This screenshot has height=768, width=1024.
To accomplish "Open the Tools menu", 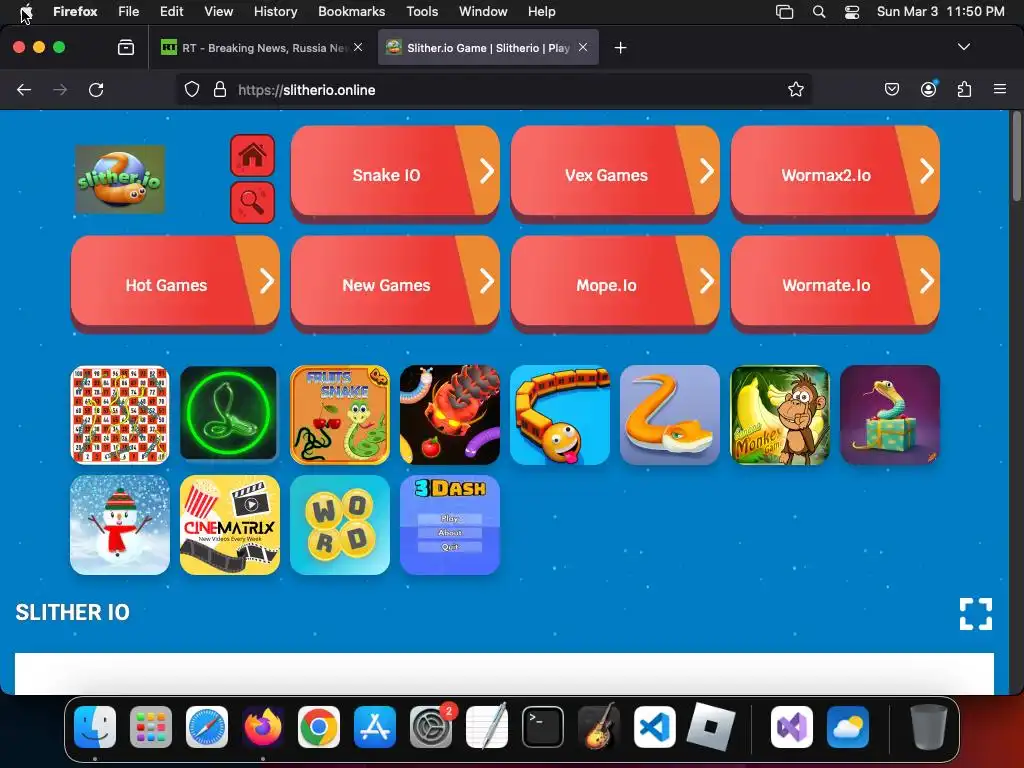I will point(422,11).
